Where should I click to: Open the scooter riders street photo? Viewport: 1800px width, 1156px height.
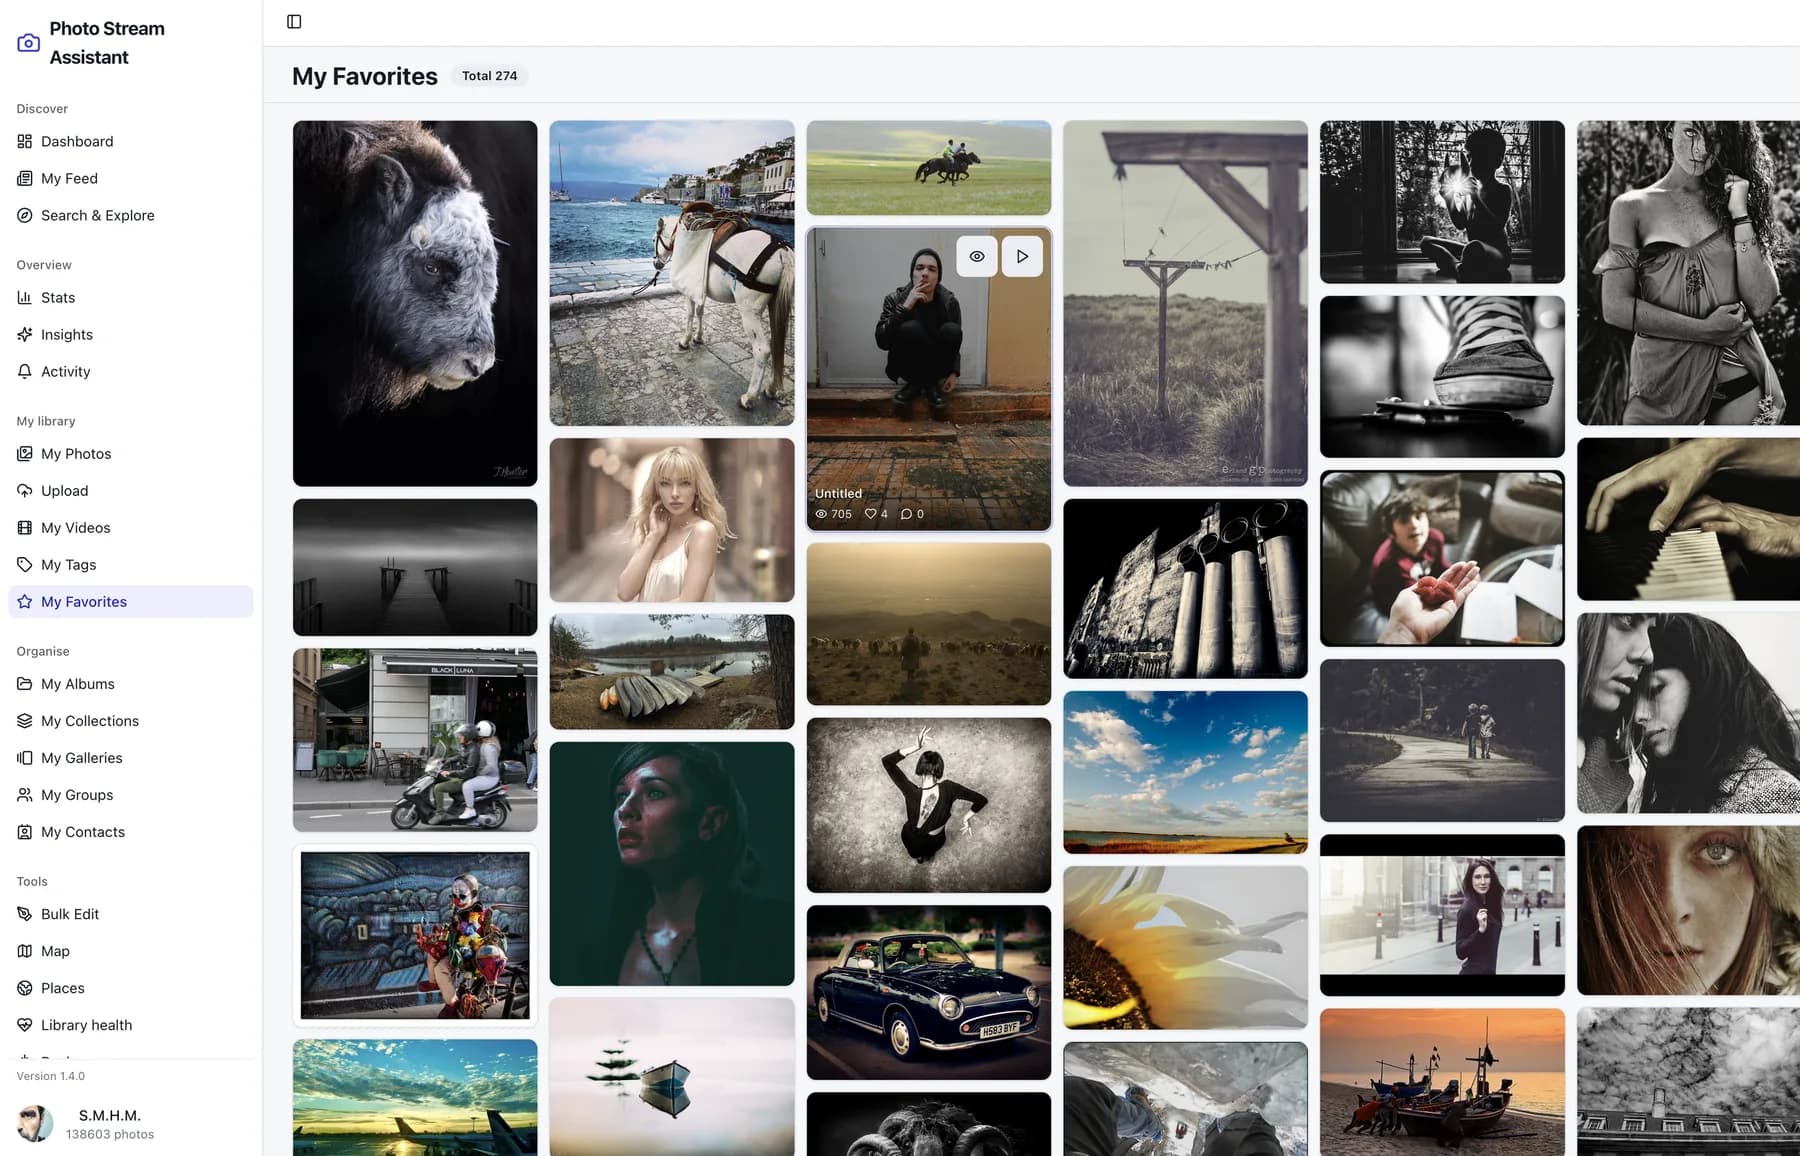415,740
